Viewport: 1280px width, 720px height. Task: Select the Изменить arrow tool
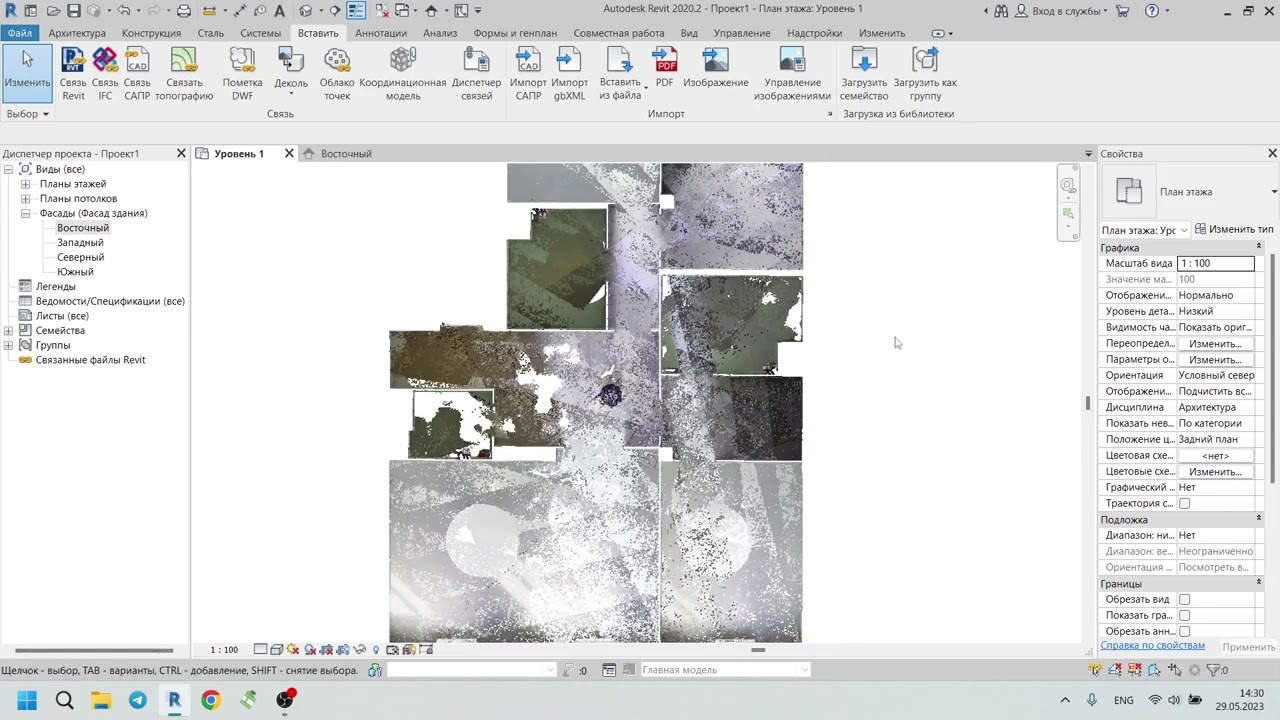pyautogui.click(x=27, y=72)
